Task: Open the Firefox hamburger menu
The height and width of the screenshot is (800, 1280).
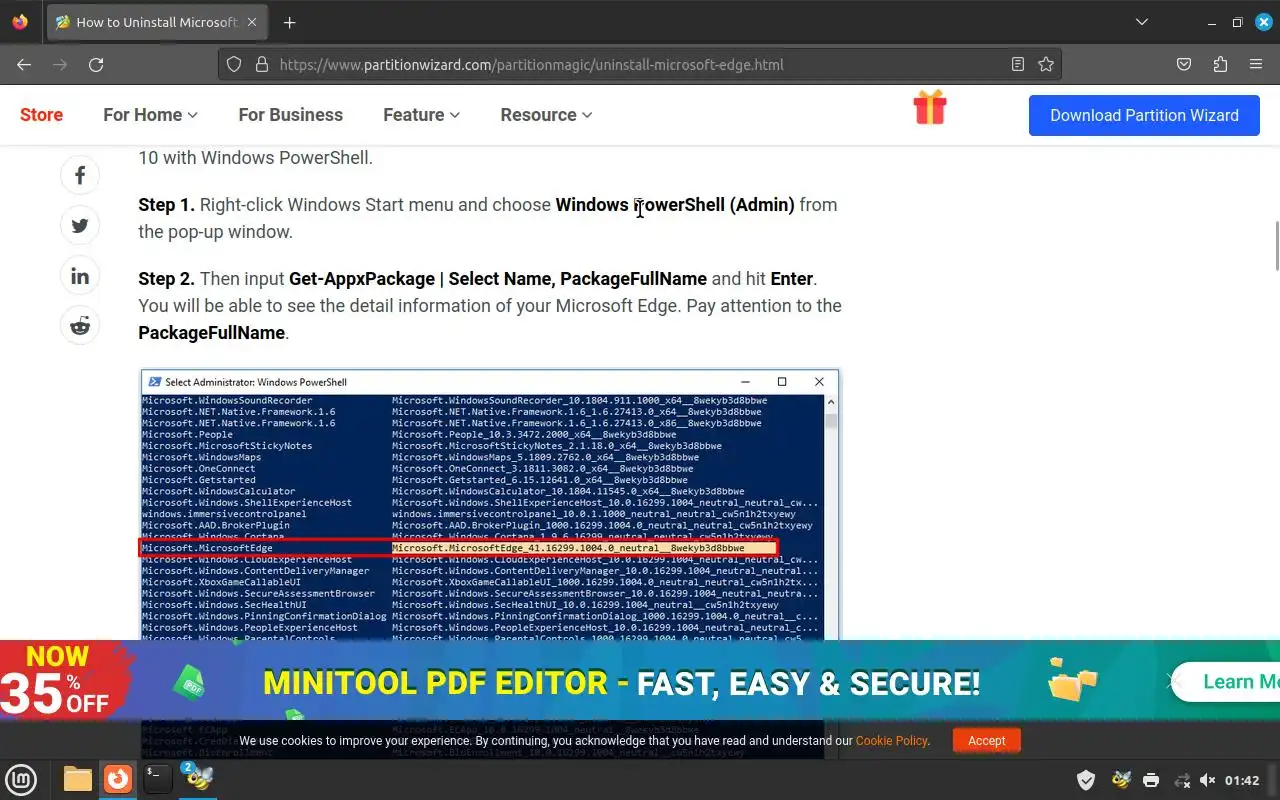Action: 1256,64
